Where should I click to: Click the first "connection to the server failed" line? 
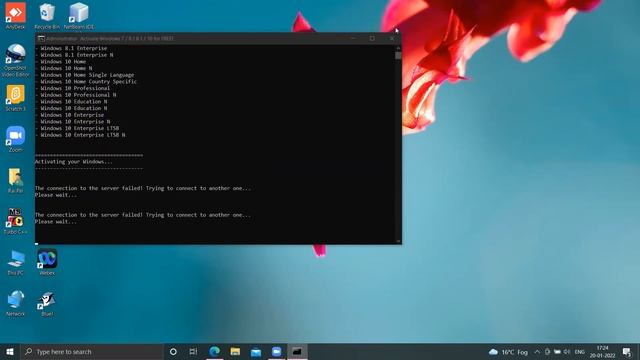point(143,188)
